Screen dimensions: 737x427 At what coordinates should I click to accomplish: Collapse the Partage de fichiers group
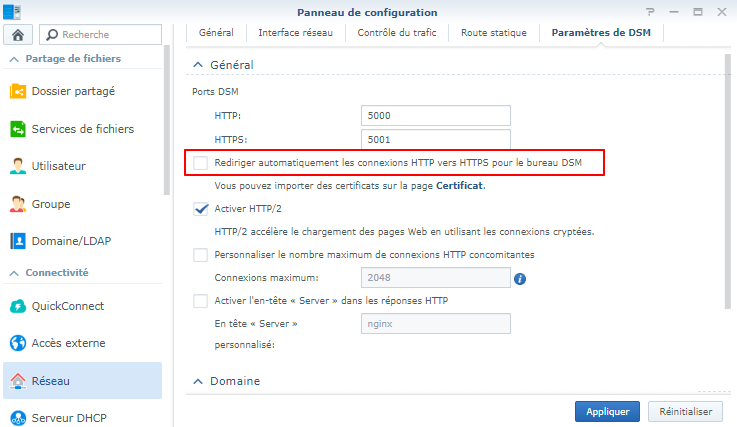click(x=15, y=59)
